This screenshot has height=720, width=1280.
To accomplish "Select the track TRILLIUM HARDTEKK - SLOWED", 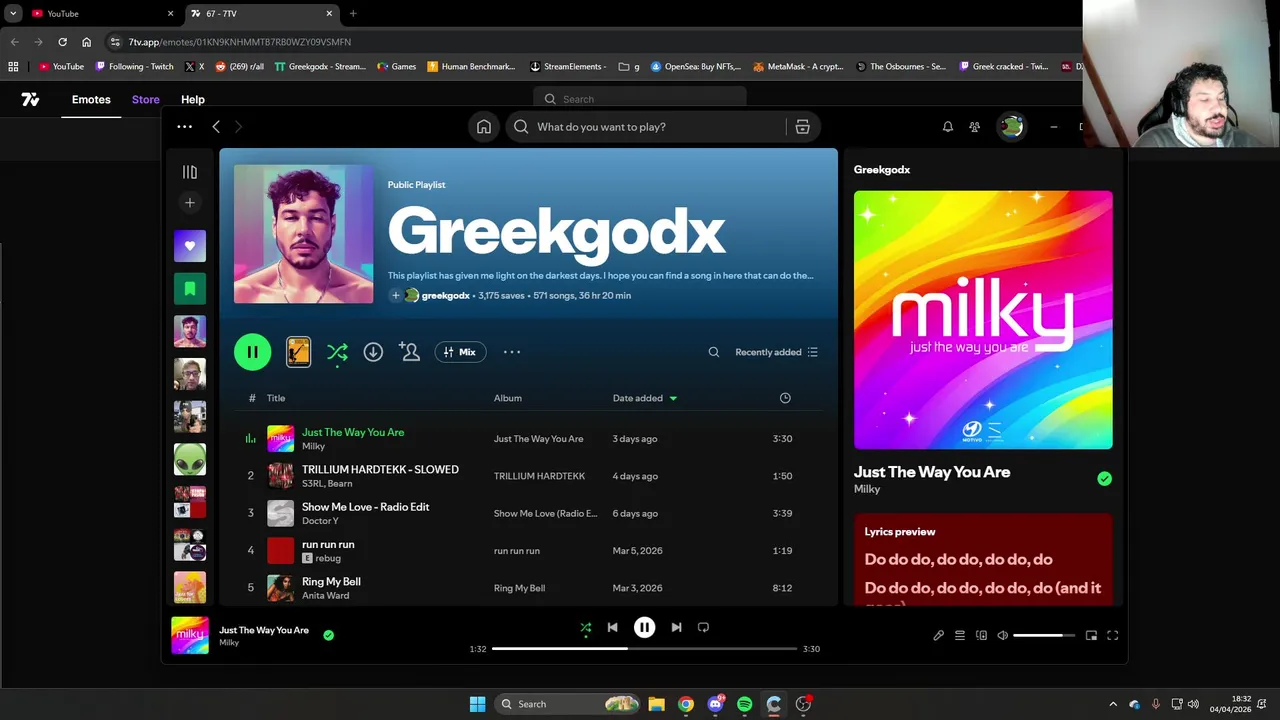I will coord(380,470).
